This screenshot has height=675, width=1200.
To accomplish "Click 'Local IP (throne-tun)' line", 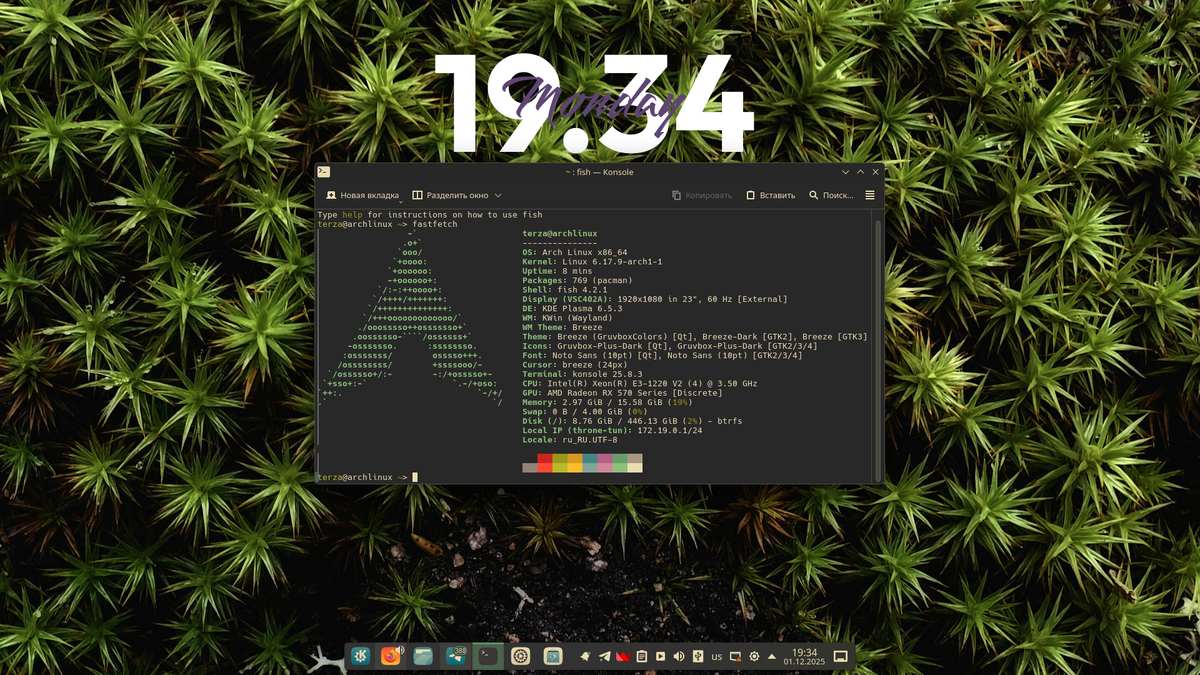I will 612,430.
